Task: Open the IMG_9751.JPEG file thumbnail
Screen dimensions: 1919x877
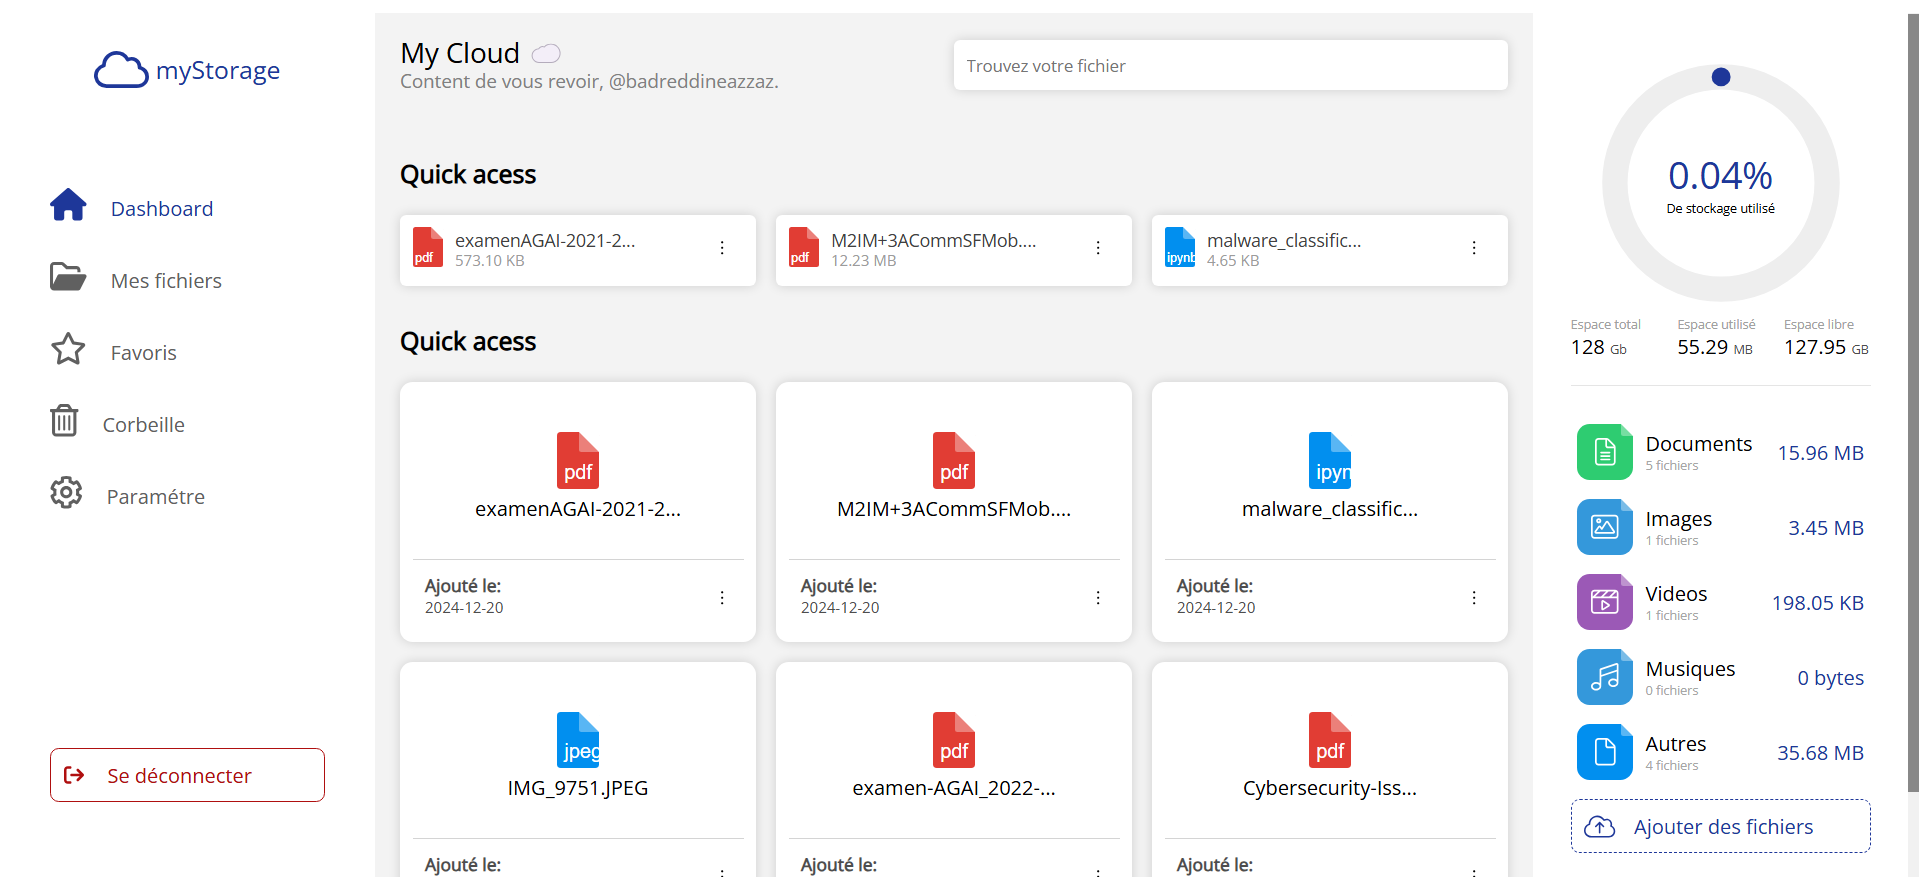Action: [x=578, y=740]
